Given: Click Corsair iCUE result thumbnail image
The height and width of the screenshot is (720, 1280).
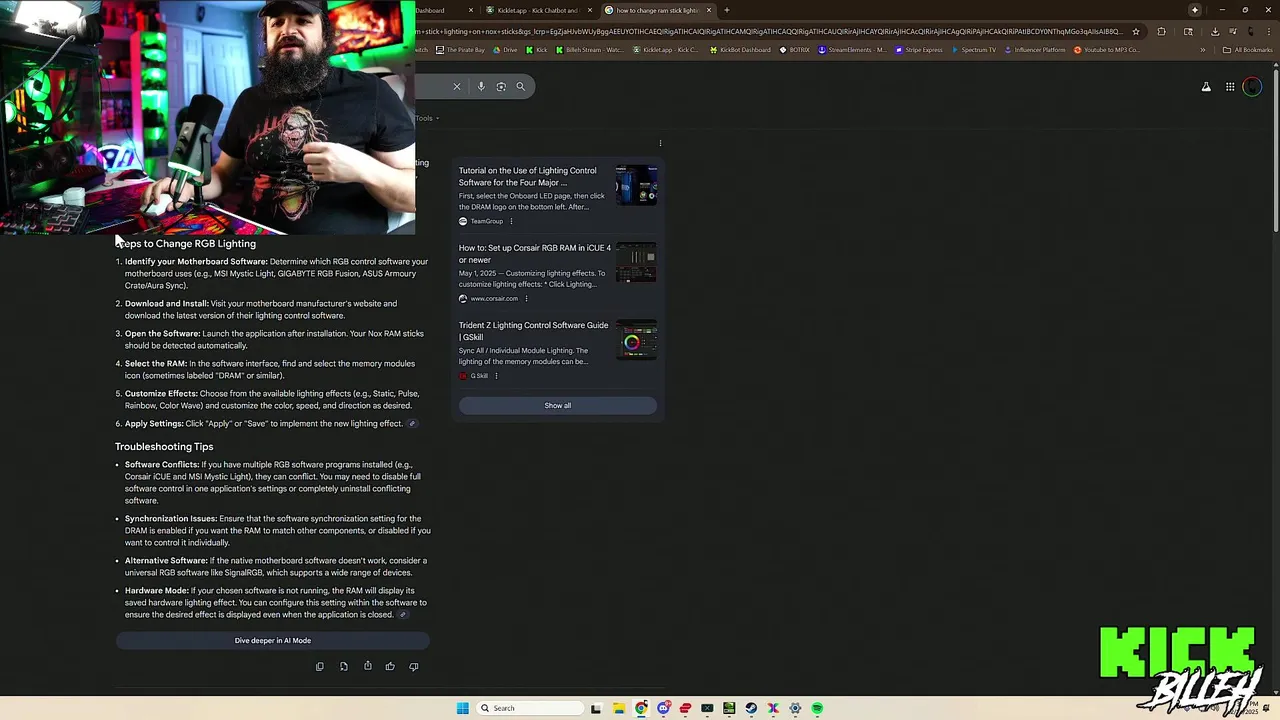Looking at the screenshot, I should tap(637, 263).
